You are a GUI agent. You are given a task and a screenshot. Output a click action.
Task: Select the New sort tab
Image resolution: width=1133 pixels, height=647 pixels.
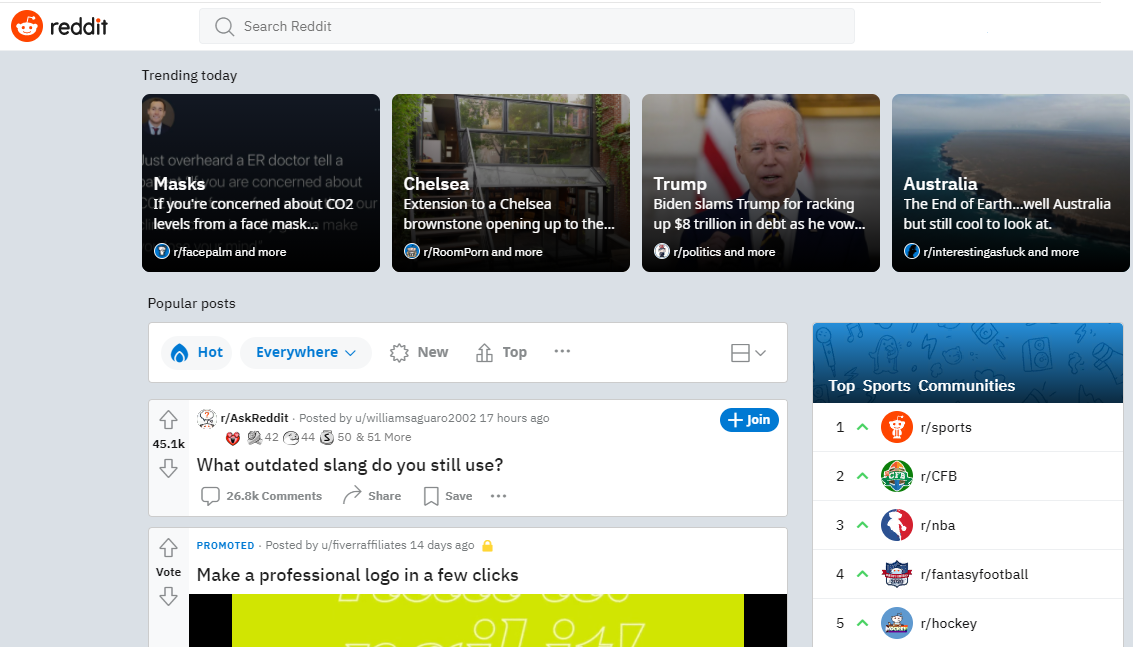419,352
